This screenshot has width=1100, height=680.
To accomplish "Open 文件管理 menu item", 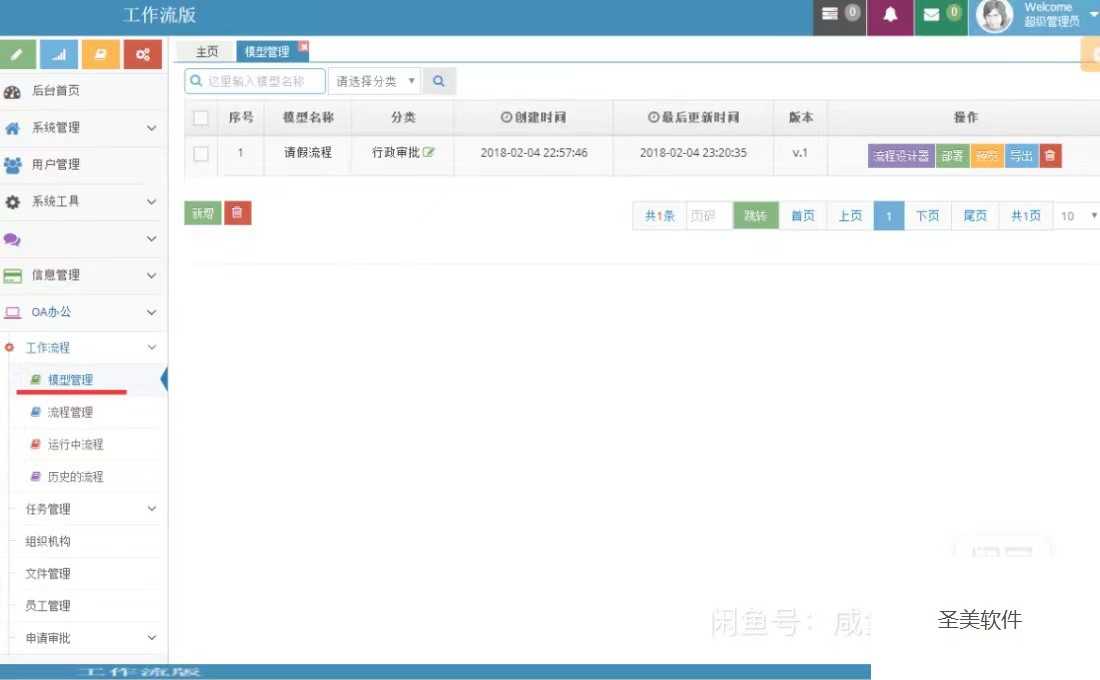I will [48, 573].
